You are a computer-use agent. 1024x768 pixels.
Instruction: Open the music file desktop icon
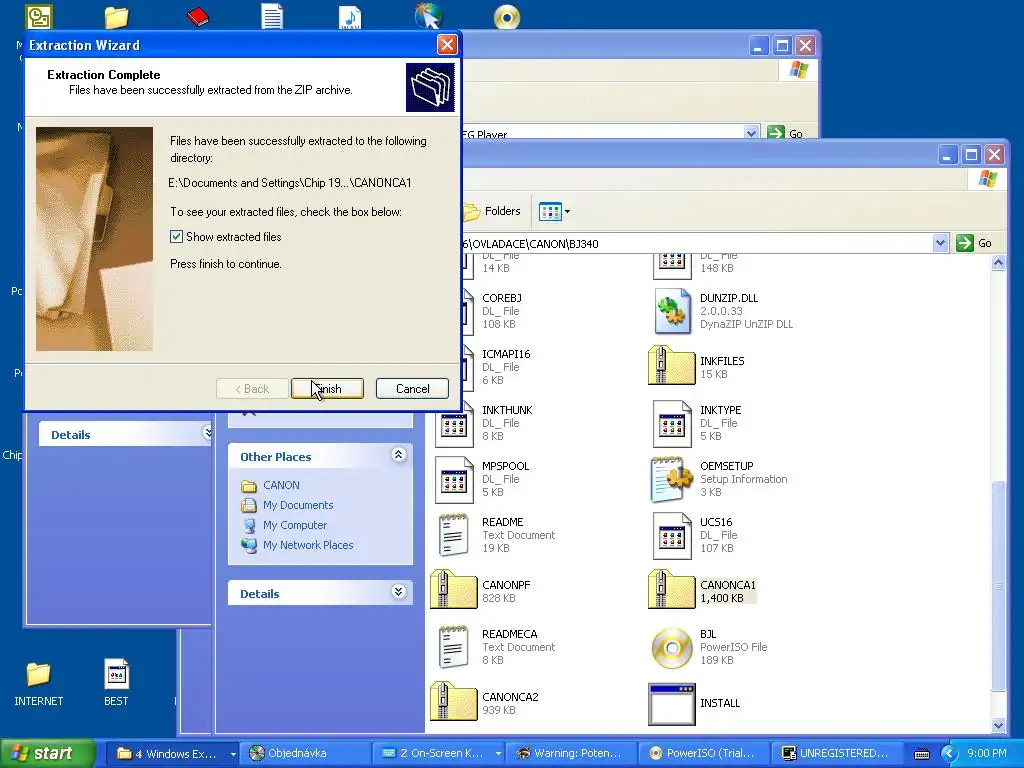pyautogui.click(x=350, y=17)
